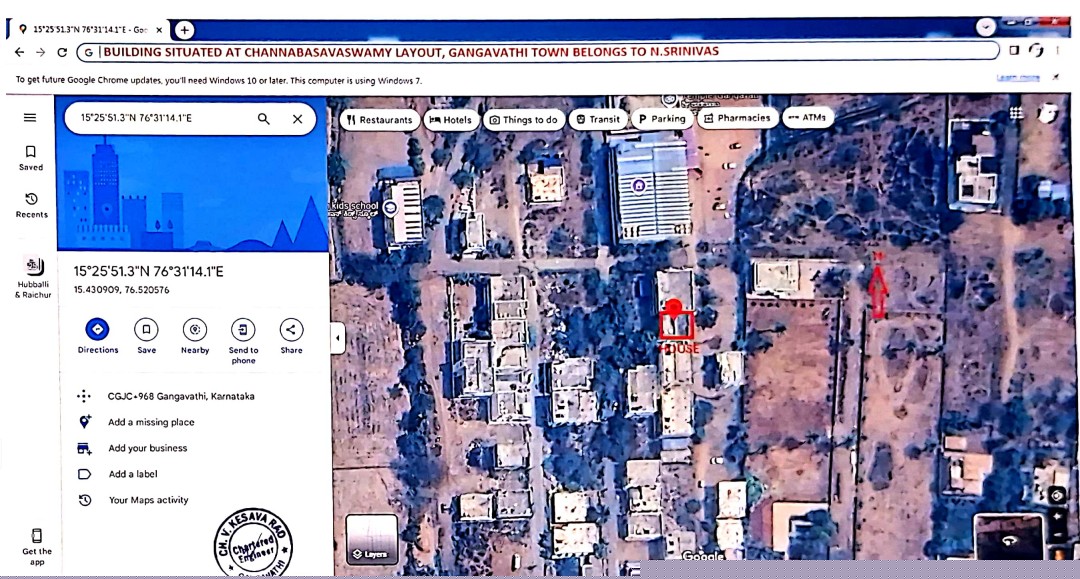This screenshot has height=579, width=1080.
Task: Click the Share icon for the location
Action: [291, 330]
